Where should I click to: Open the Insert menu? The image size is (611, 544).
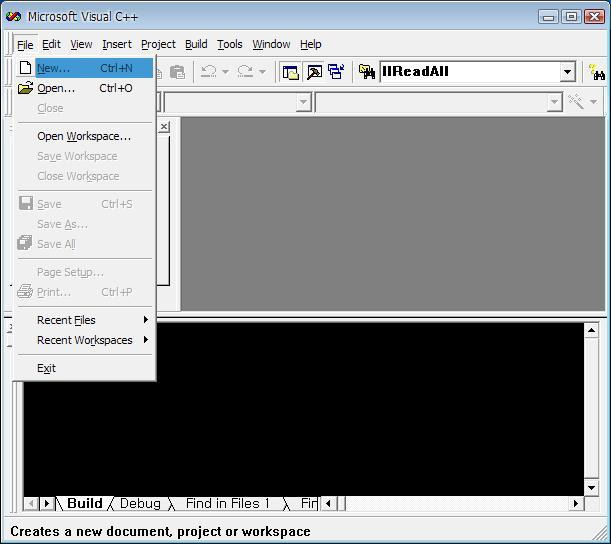click(117, 44)
